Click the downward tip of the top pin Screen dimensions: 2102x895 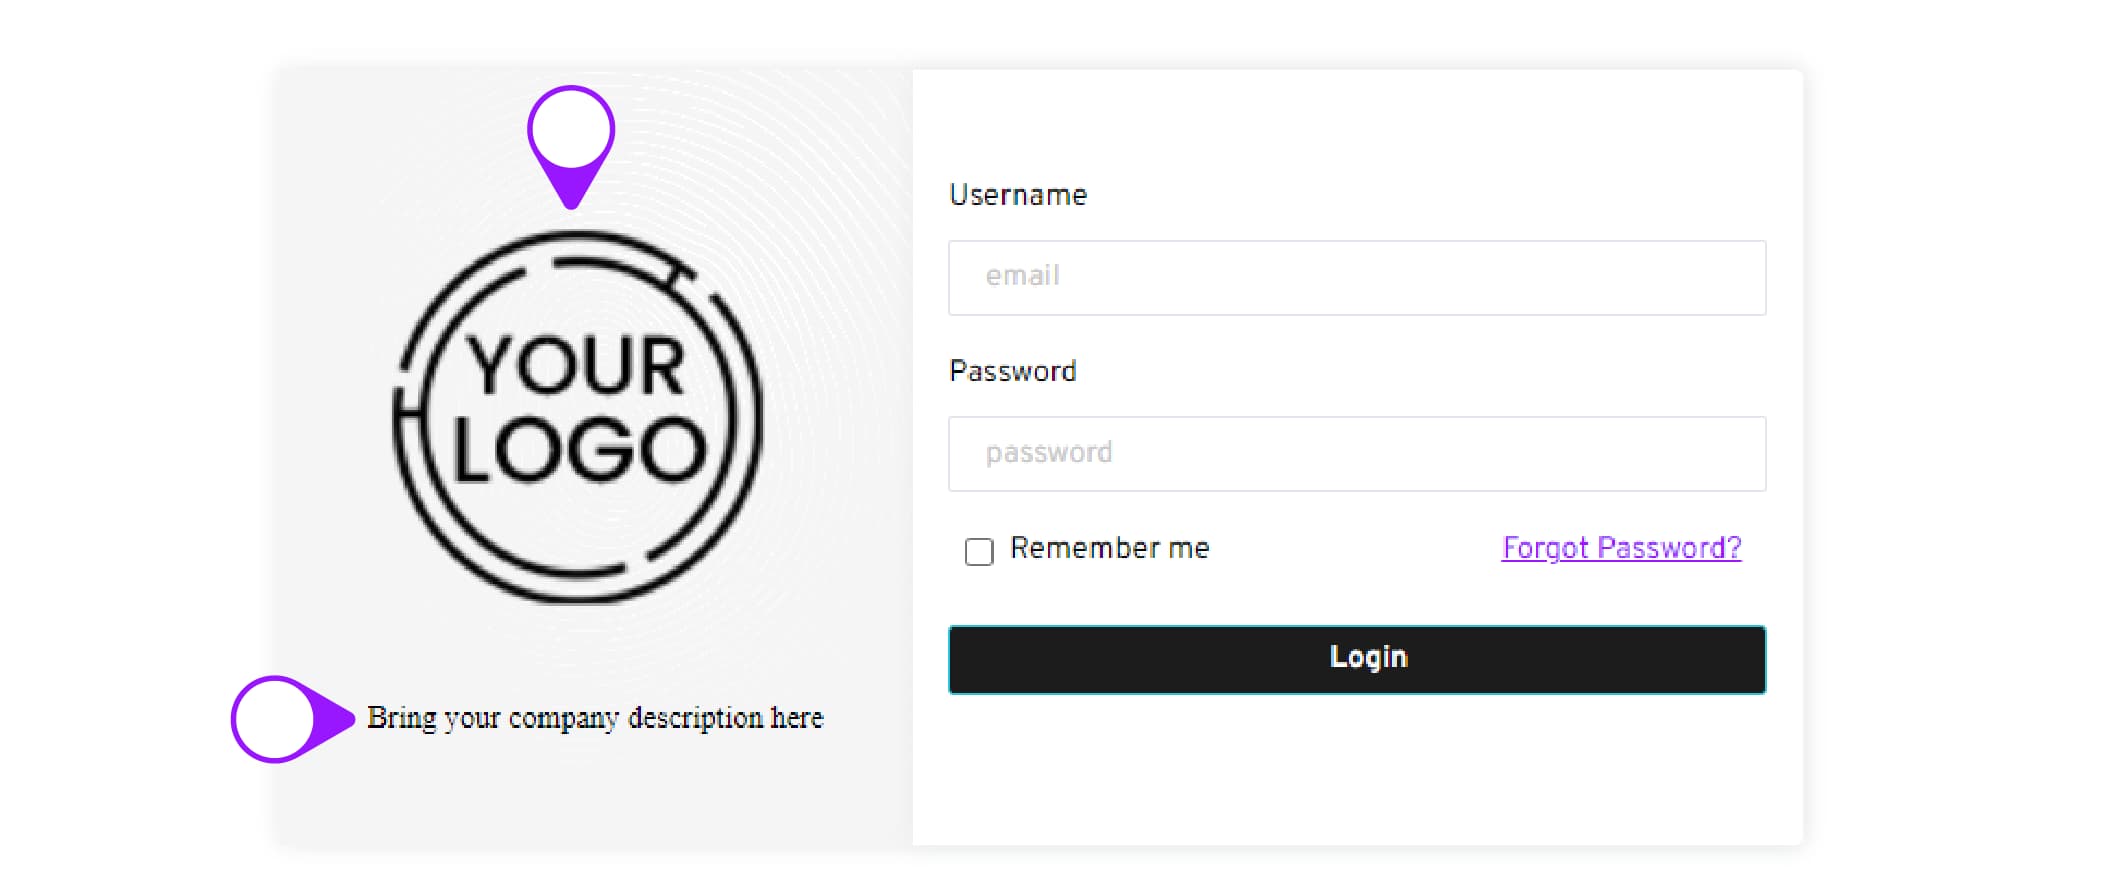(x=571, y=200)
